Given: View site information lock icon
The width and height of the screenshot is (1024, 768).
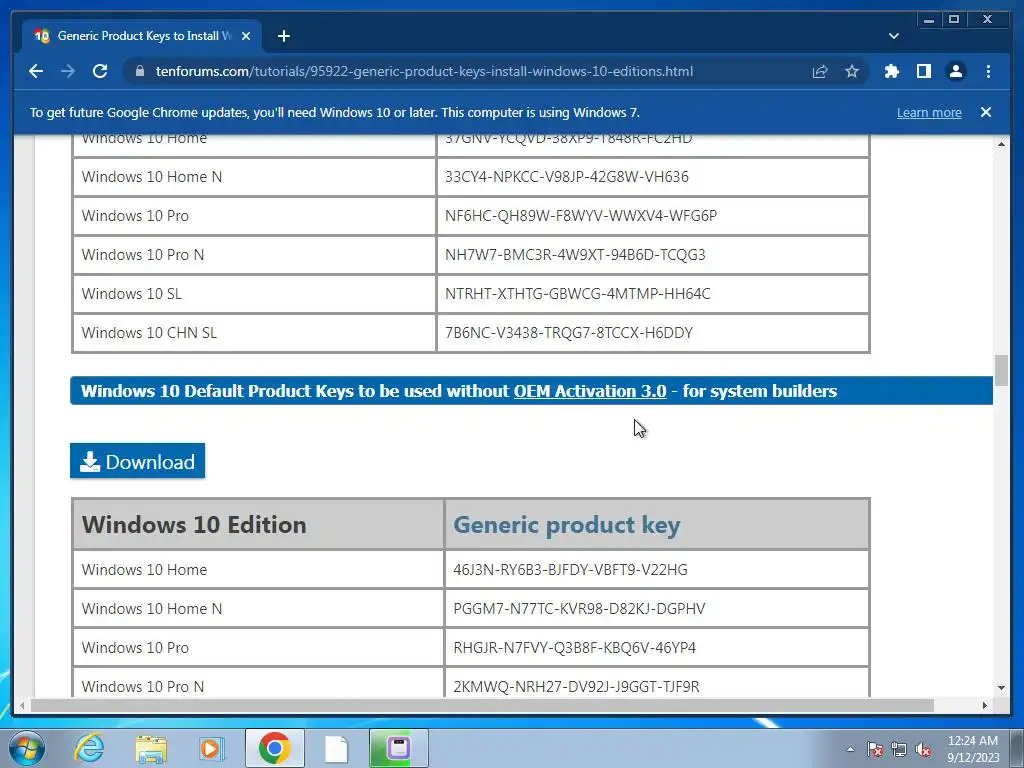Looking at the screenshot, I should pyautogui.click(x=140, y=71).
